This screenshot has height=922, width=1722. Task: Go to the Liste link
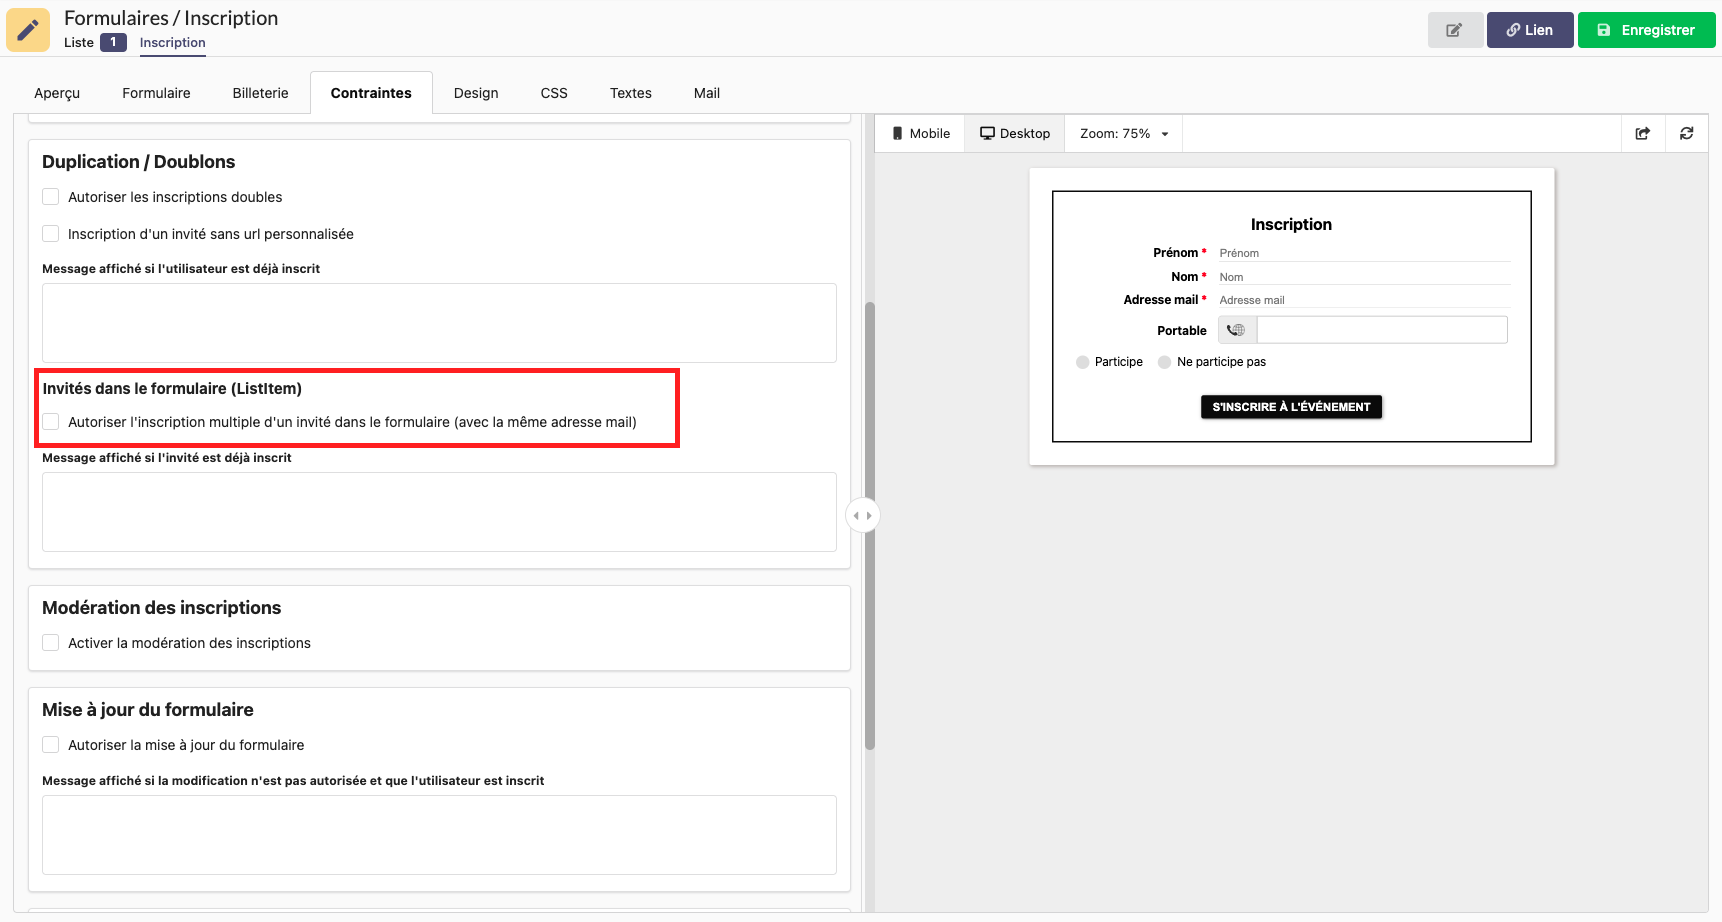click(79, 42)
